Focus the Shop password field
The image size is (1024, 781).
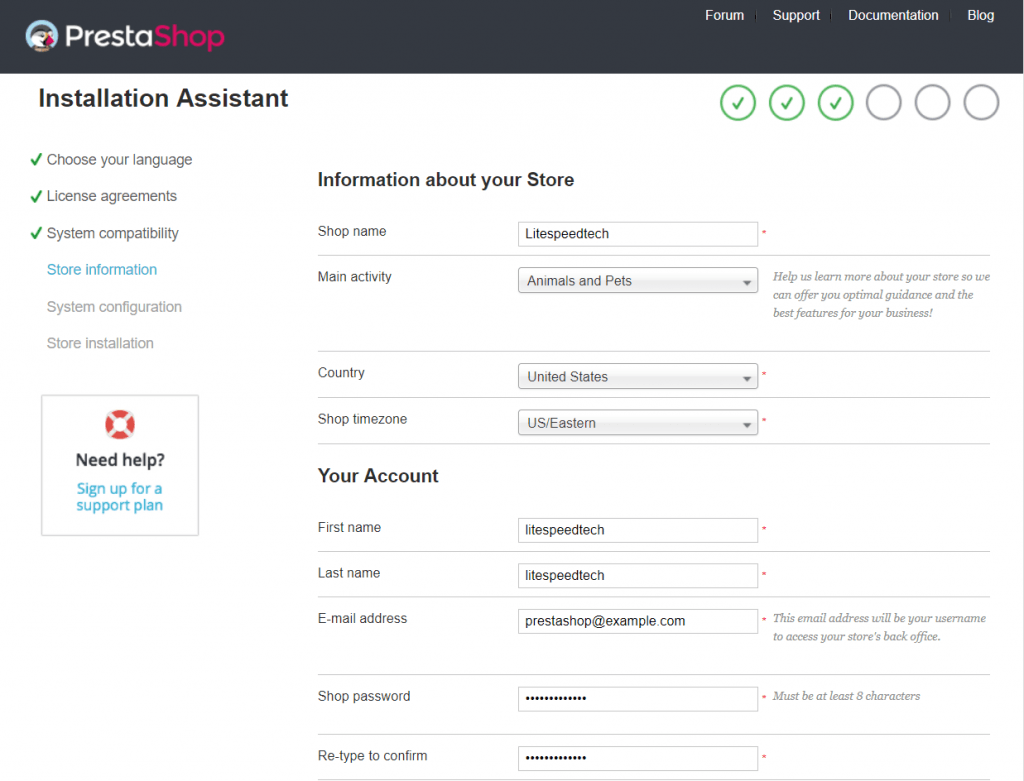(x=638, y=699)
